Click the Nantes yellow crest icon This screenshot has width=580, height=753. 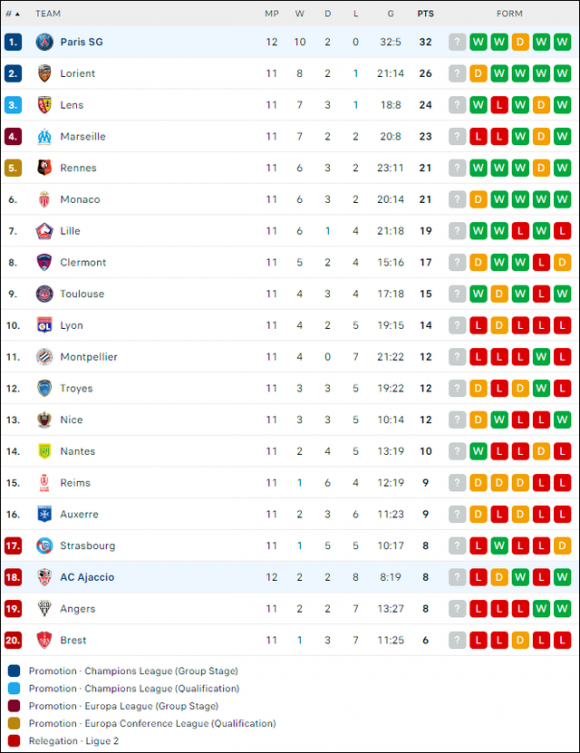click(x=44, y=451)
